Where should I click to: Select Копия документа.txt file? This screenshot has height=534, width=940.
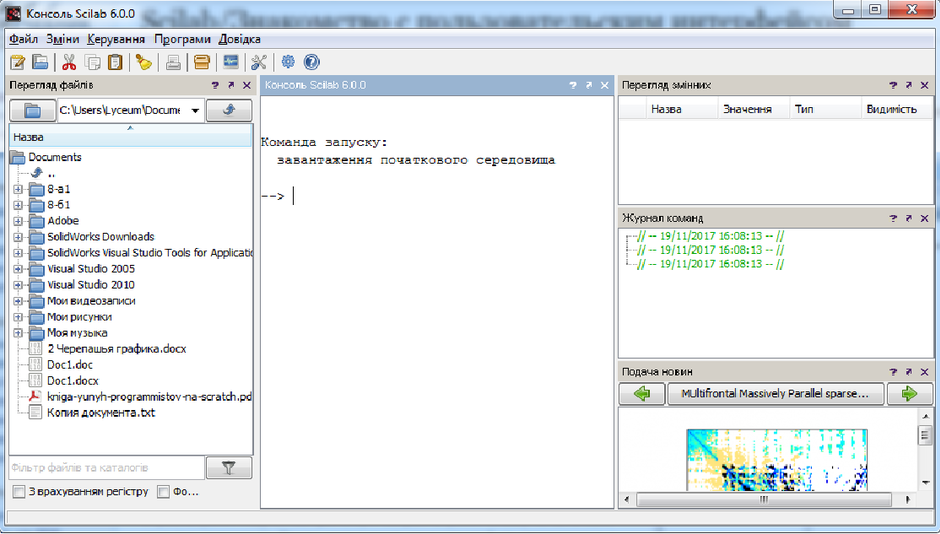click(x=101, y=413)
